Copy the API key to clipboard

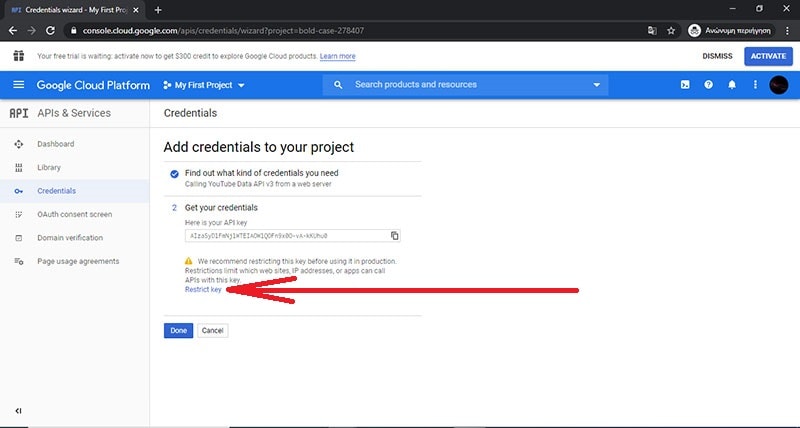click(x=394, y=236)
